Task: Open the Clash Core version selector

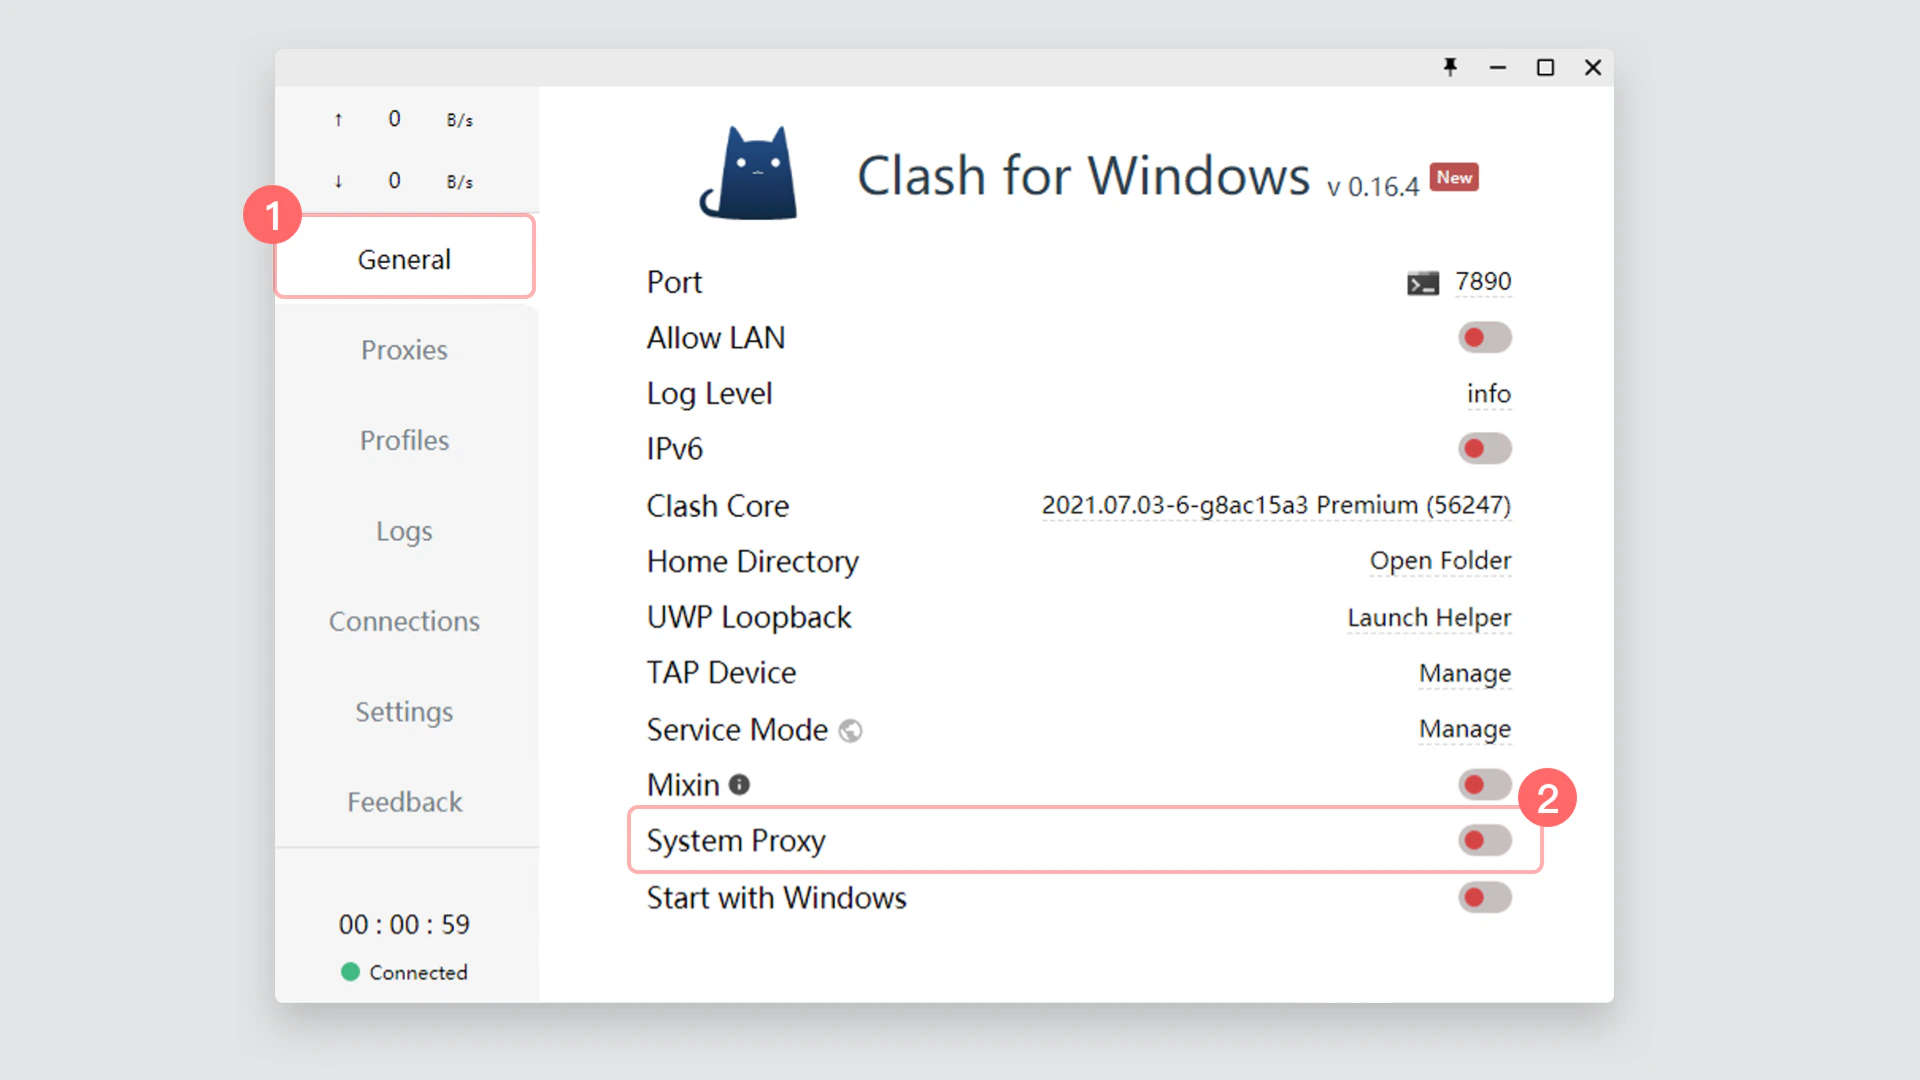Action: (1276, 506)
